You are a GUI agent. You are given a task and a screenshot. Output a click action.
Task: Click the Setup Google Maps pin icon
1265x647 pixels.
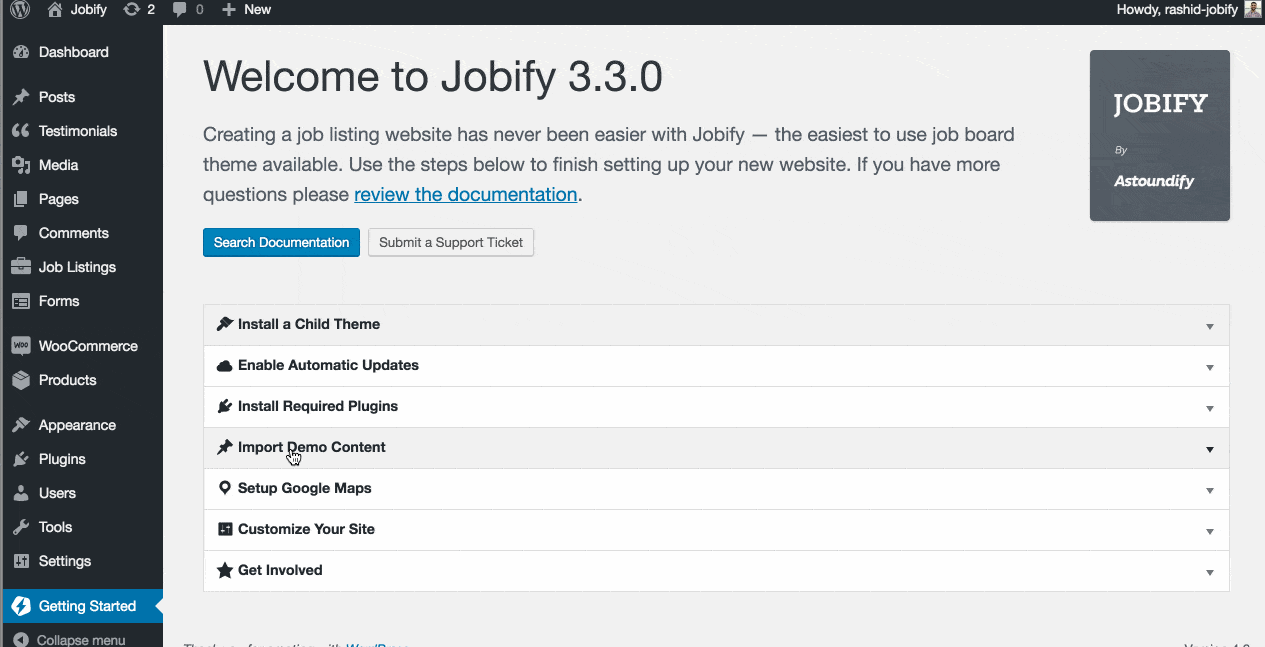[x=225, y=488]
